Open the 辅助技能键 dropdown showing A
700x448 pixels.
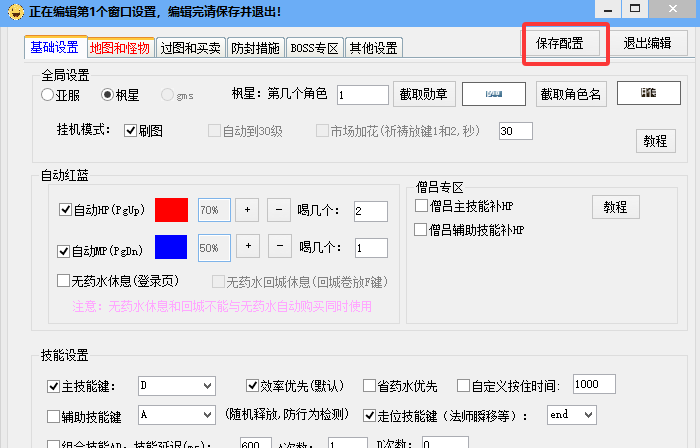click(x=177, y=414)
